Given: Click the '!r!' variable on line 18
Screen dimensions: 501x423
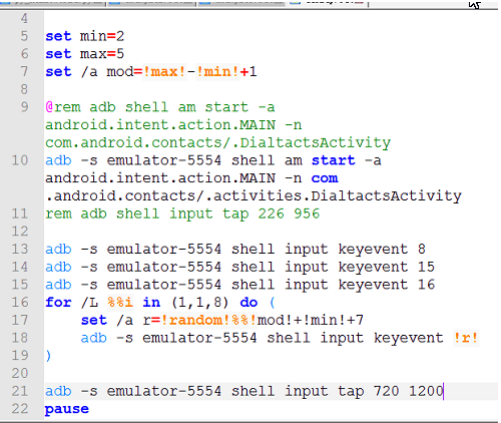Looking at the screenshot, I should pos(466,338).
